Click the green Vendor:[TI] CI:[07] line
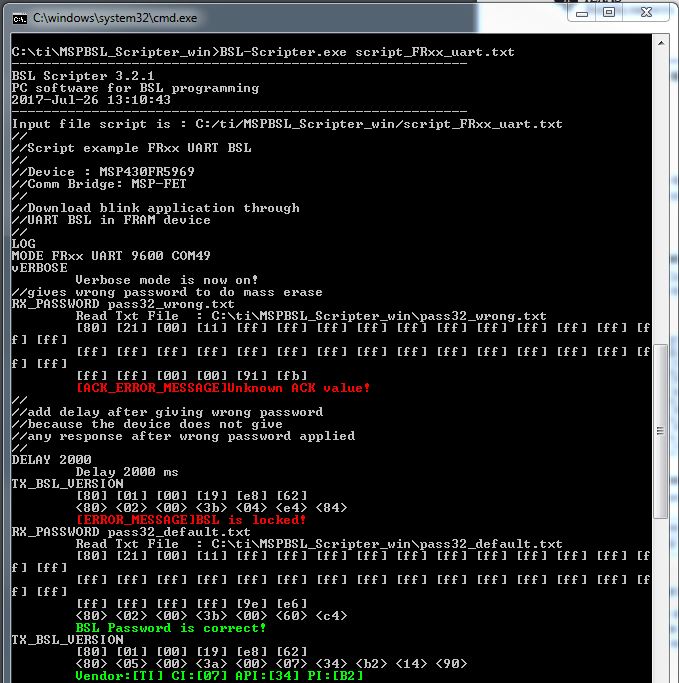The height and width of the screenshot is (683, 679). pos(219,676)
